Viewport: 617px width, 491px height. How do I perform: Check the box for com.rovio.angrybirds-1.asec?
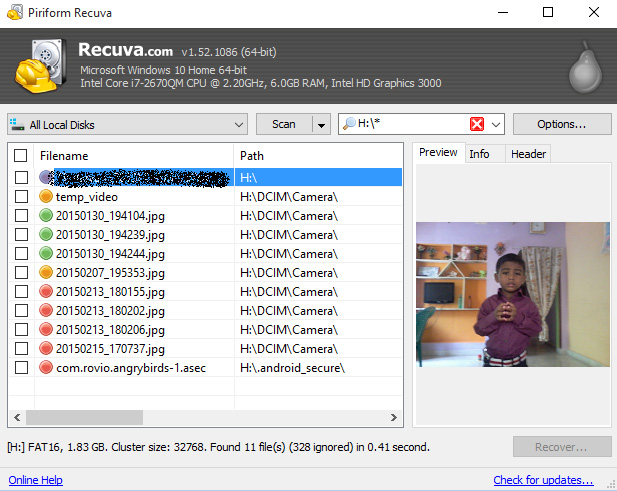tap(21, 367)
